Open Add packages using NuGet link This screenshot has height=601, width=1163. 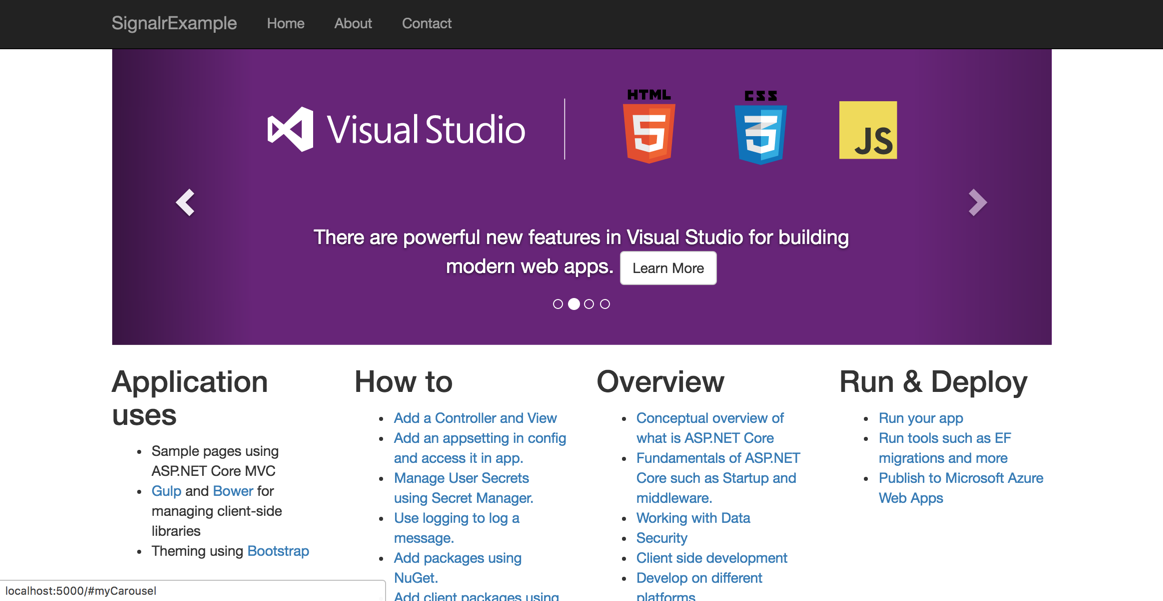coord(458,568)
